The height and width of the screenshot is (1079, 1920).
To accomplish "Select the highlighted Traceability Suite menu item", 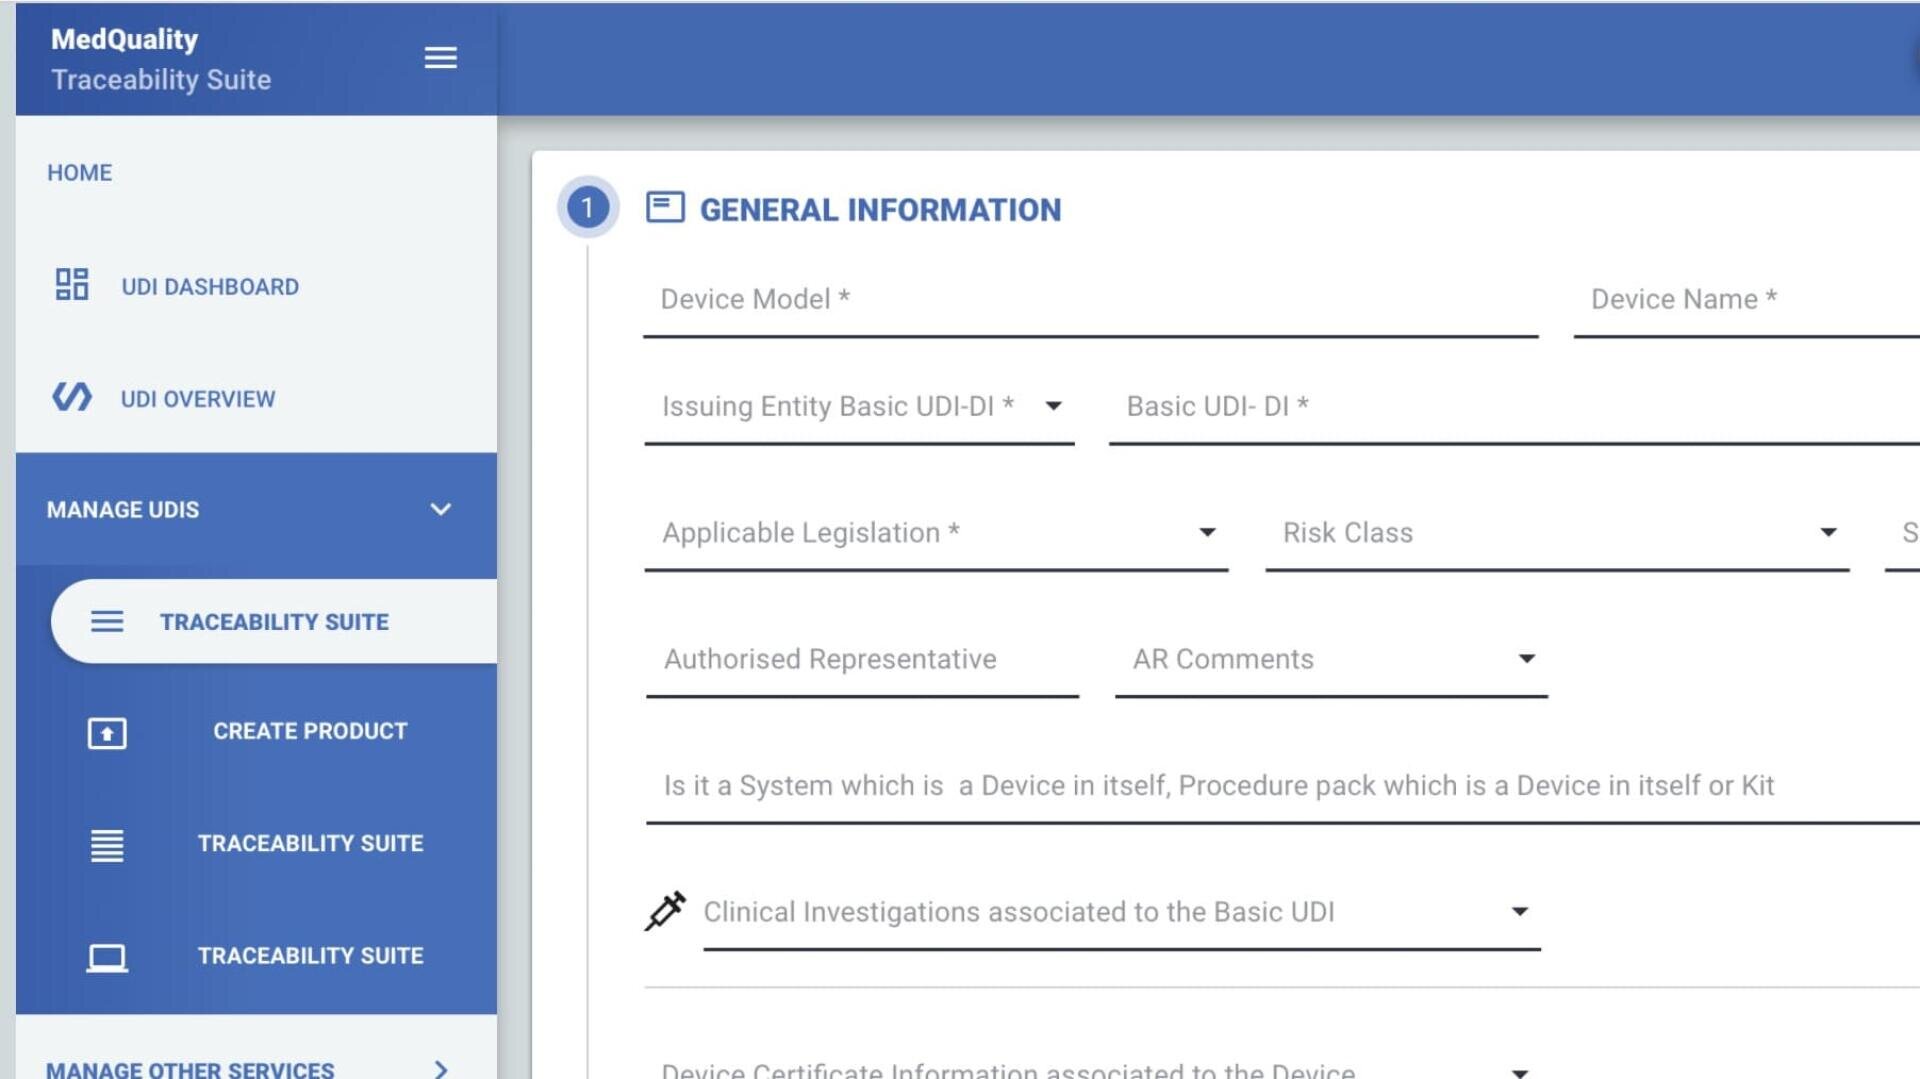I will 274,622.
